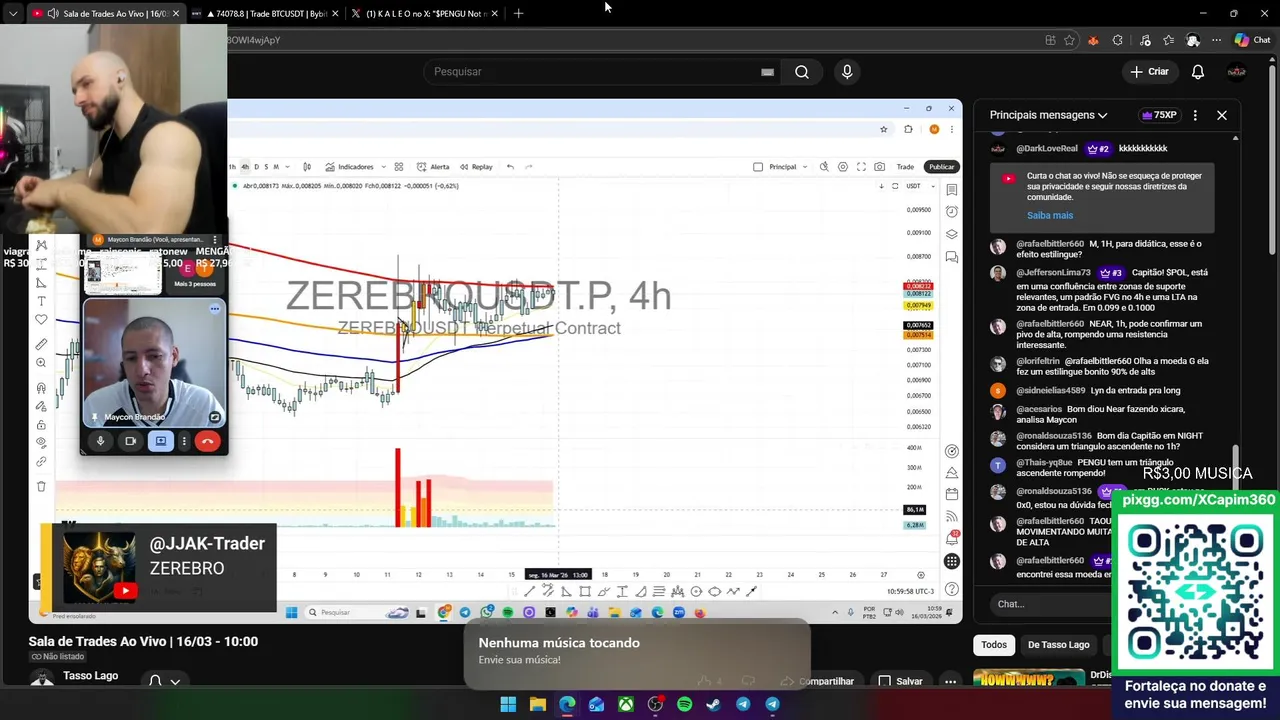Open more options on Maycon's video tile
Screen dimensions: 1280x720
coord(214,309)
